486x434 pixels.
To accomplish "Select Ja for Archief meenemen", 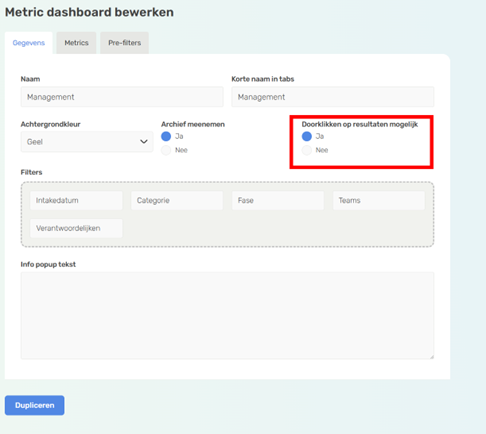I will pyautogui.click(x=166, y=136).
